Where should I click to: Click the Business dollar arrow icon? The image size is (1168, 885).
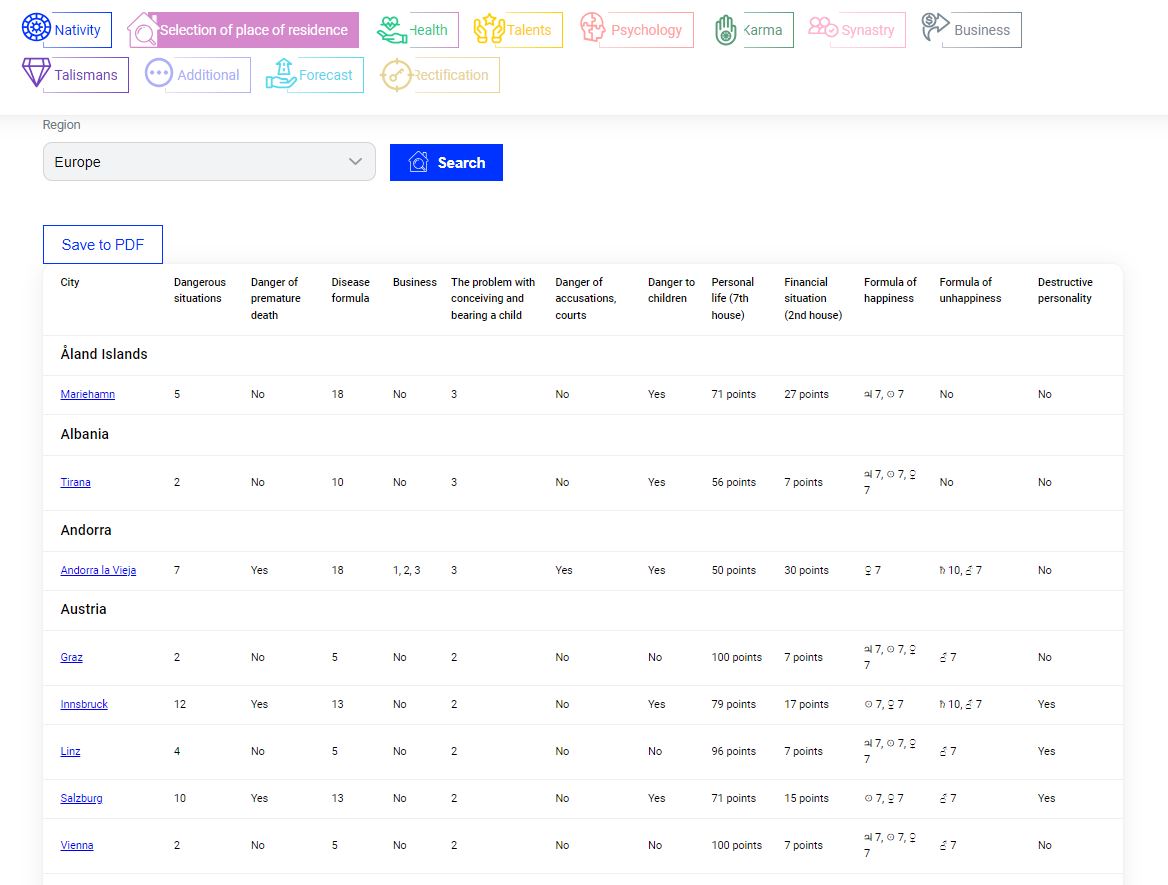[935, 27]
